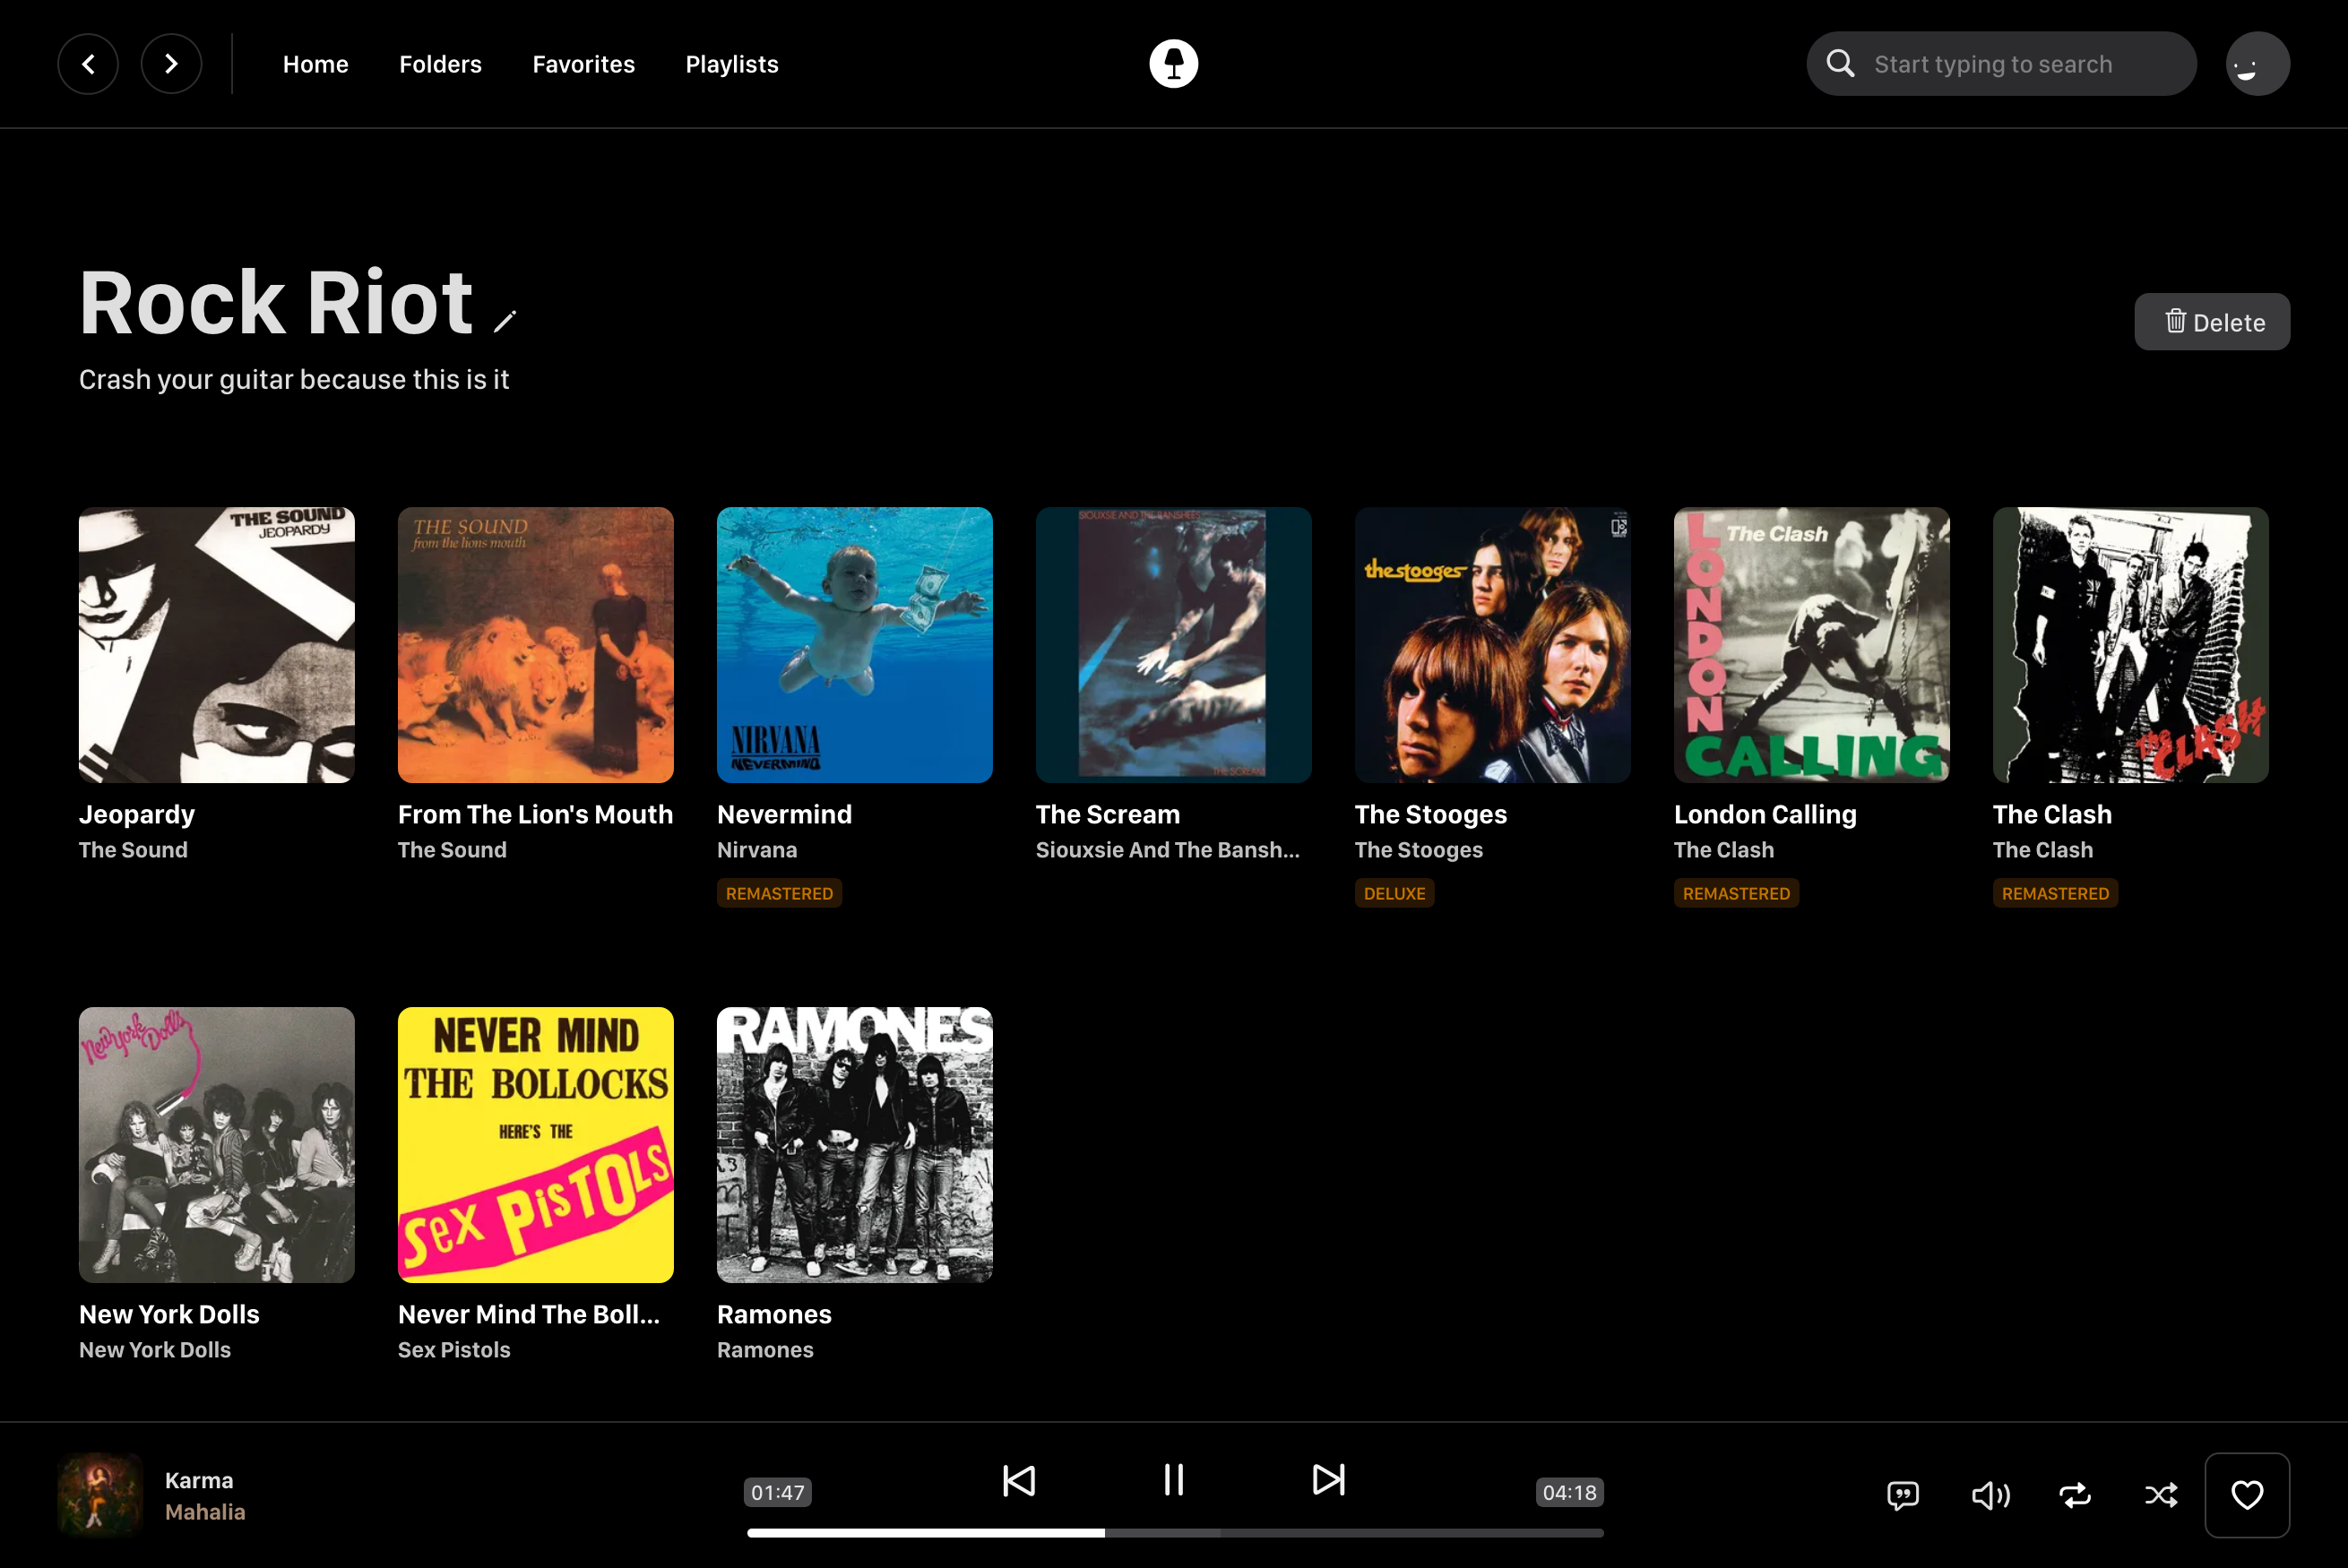The width and height of the screenshot is (2348, 1568).
Task: Click the REMASTERED tag under London Calling
Action: [x=1736, y=893]
